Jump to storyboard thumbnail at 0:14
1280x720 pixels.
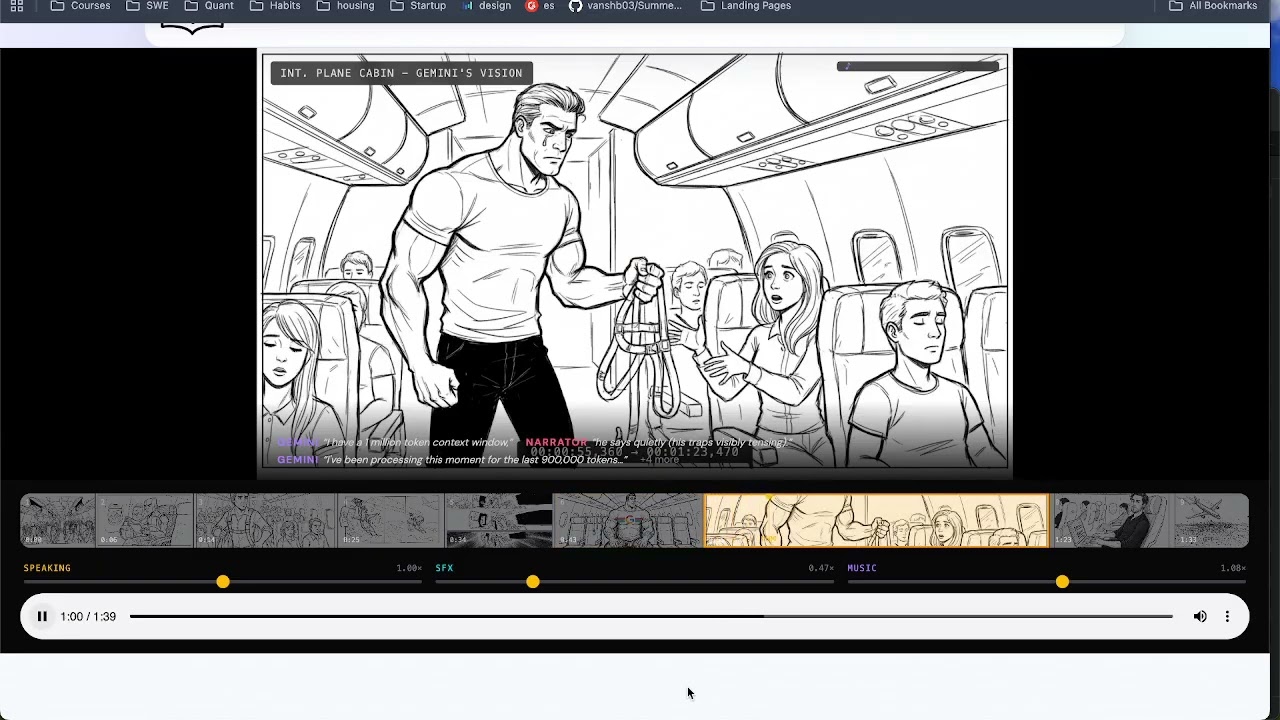(266, 520)
